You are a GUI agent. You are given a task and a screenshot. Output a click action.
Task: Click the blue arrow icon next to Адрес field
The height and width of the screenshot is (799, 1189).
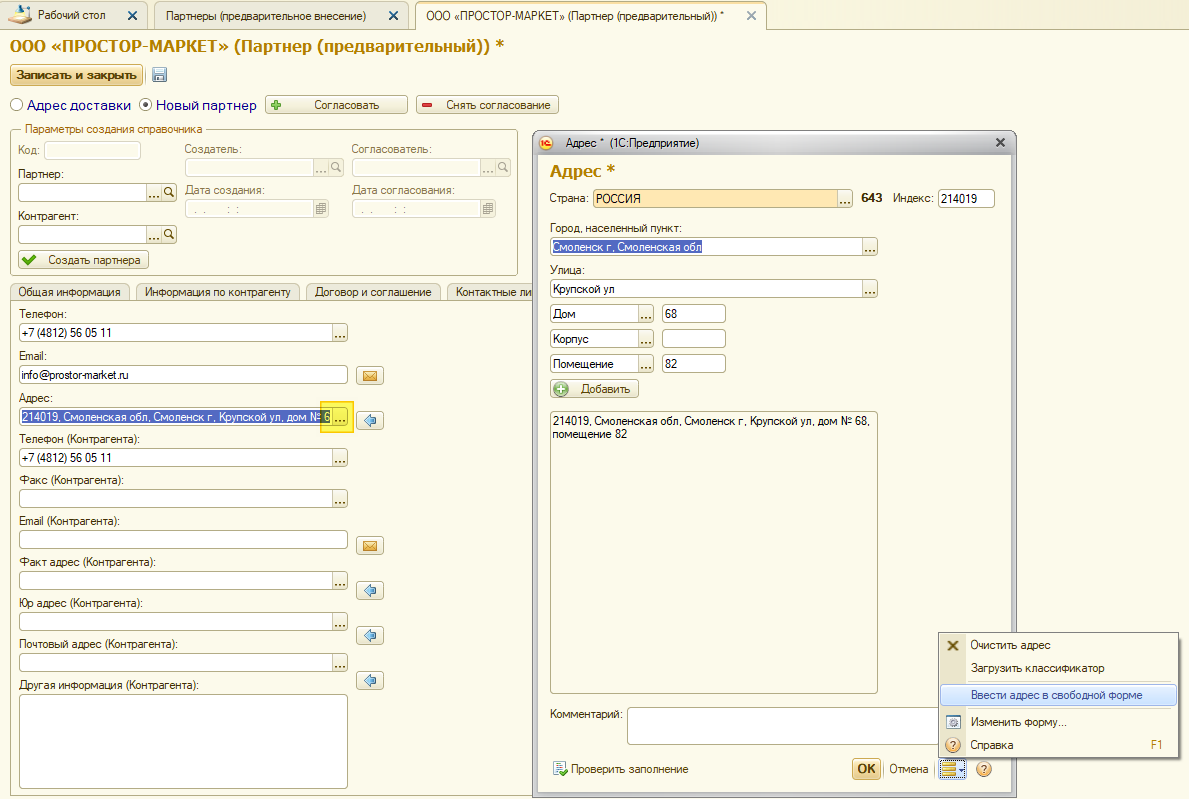[370, 420]
